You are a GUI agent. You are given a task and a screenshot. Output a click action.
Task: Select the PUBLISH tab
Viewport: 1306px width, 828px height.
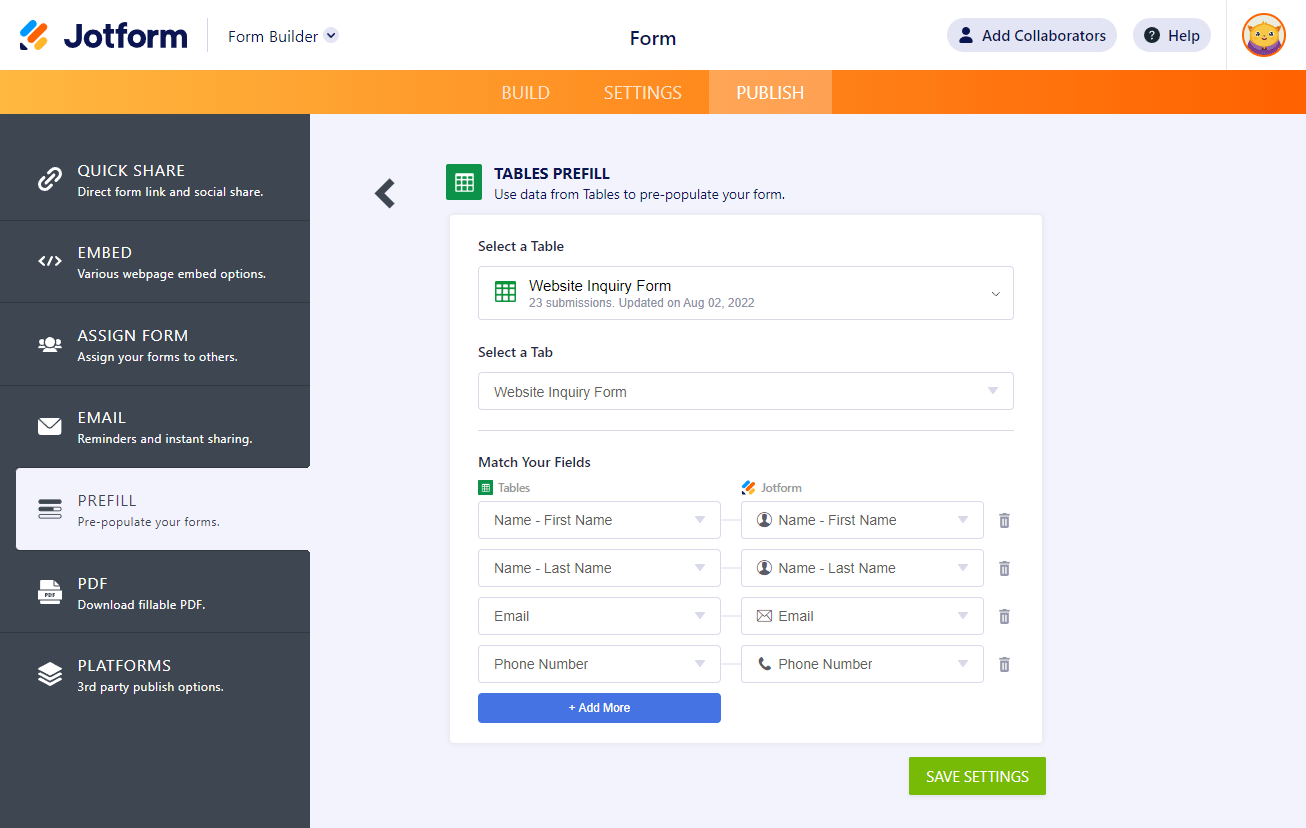tap(770, 92)
